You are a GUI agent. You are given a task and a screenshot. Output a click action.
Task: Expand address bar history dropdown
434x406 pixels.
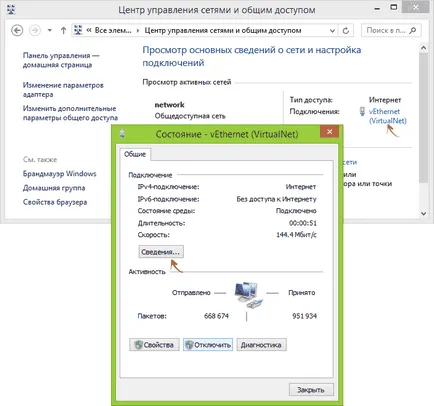pos(332,31)
